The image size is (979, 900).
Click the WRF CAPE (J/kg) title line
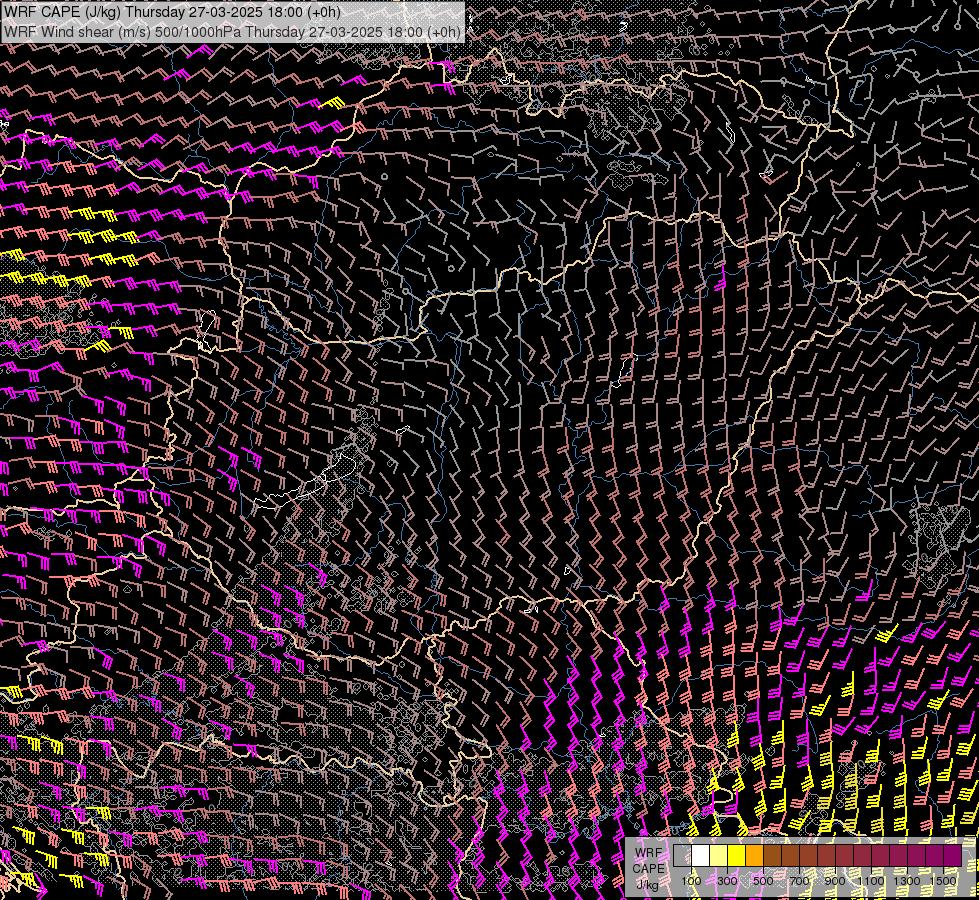(x=172, y=12)
